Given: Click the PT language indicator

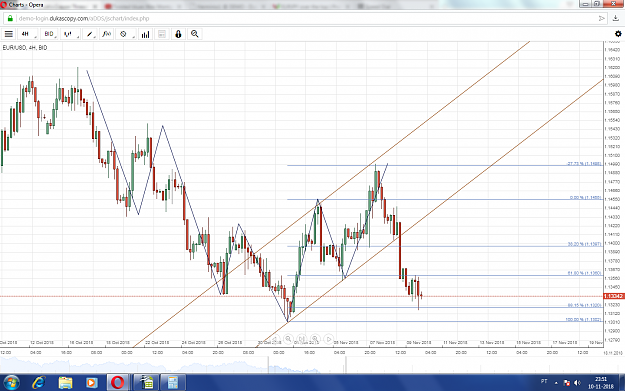Looking at the screenshot, I should [544, 381].
